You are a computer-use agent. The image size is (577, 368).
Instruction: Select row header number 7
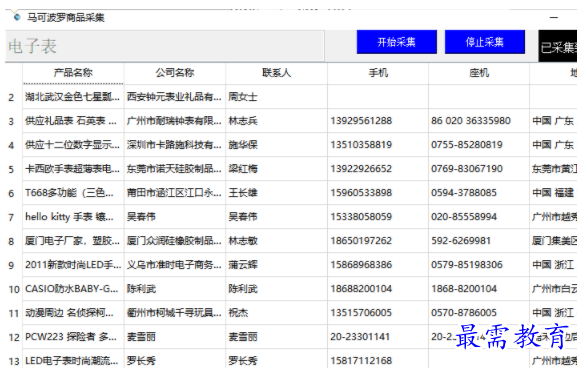[x=11, y=217]
